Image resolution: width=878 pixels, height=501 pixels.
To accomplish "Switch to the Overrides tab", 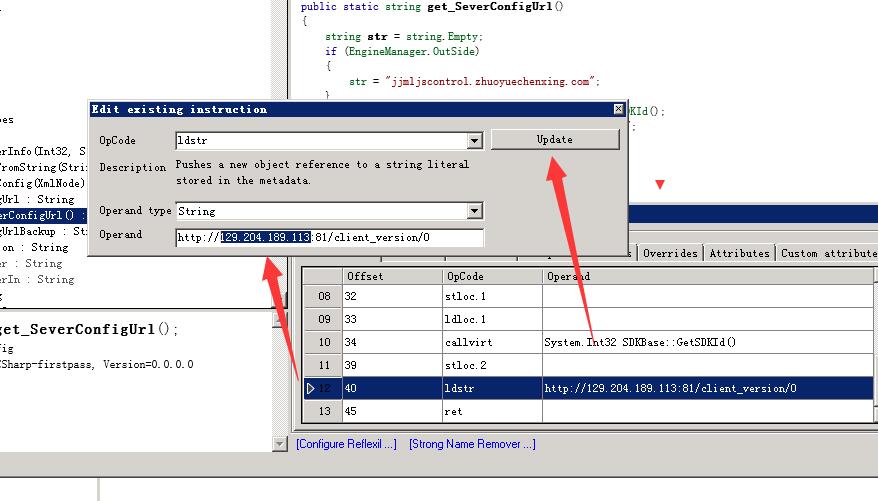I will 670,253.
